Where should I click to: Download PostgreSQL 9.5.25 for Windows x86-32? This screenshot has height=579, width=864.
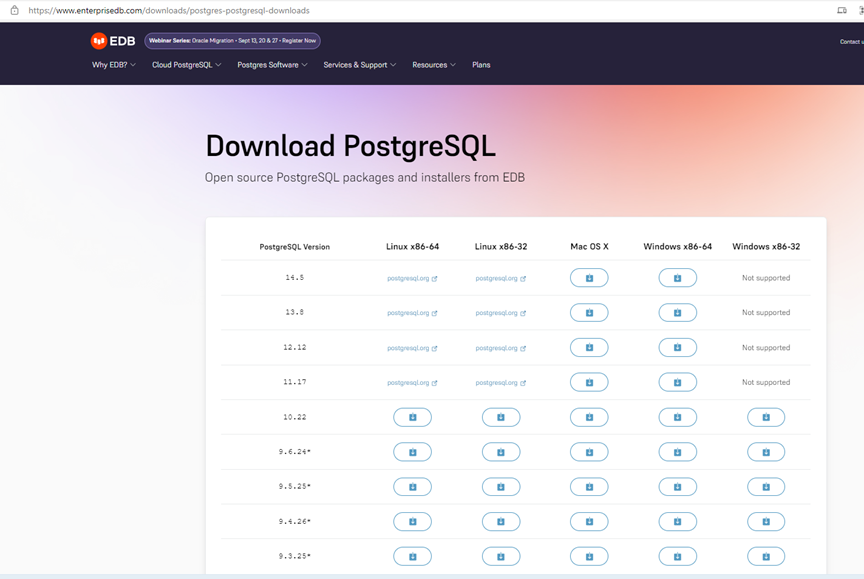point(766,486)
